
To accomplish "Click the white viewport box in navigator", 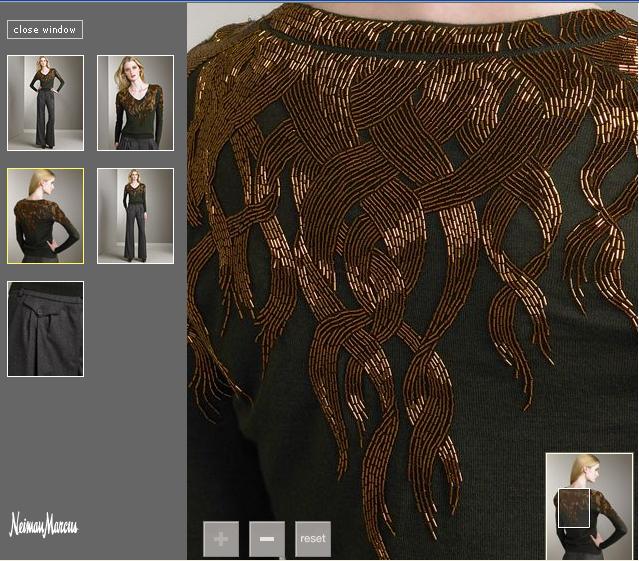I will click(573, 508).
